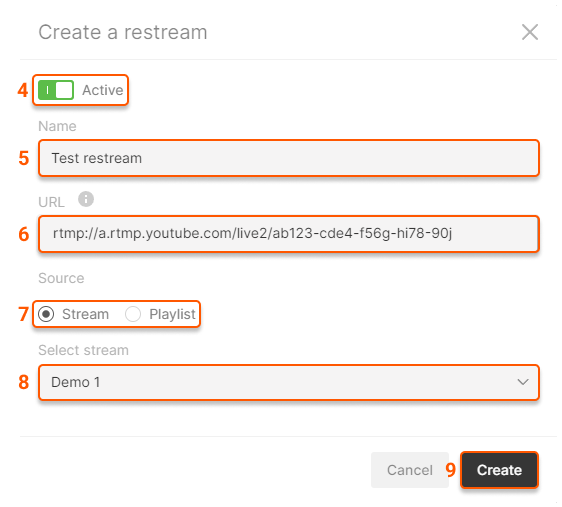Click the Create a restream title text
This screenshot has height=507, width=562.
[123, 32]
